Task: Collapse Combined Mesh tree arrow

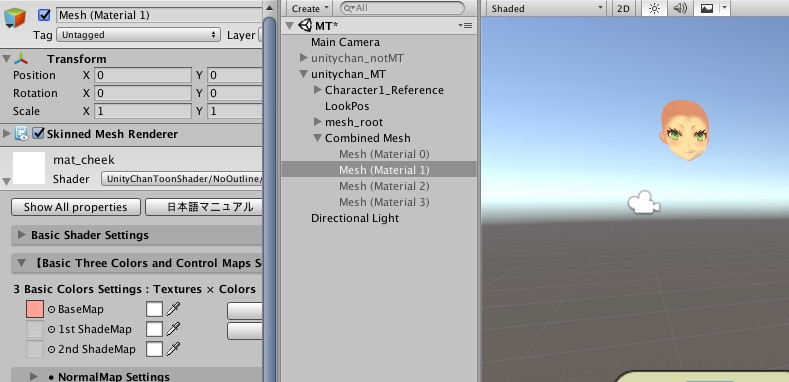Action: (x=318, y=138)
